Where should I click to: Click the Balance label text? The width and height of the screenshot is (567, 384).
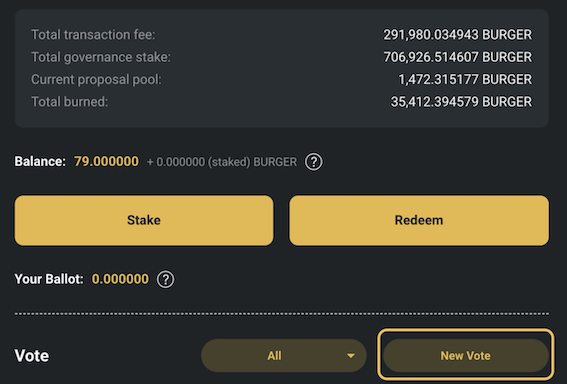coord(40,161)
